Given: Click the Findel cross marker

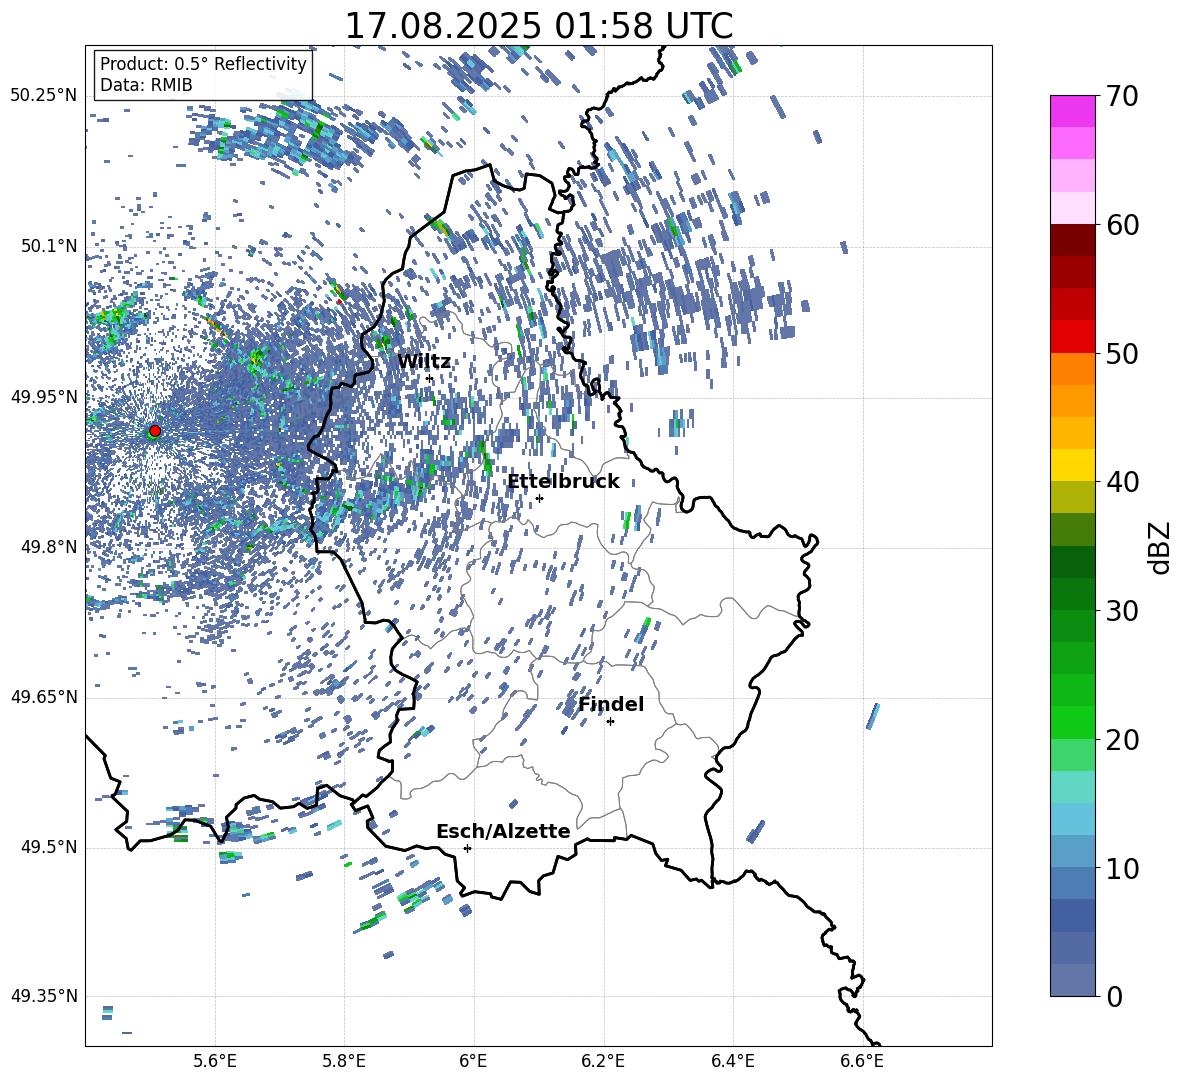Looking at the screenshot, I should tap(610, 722).
